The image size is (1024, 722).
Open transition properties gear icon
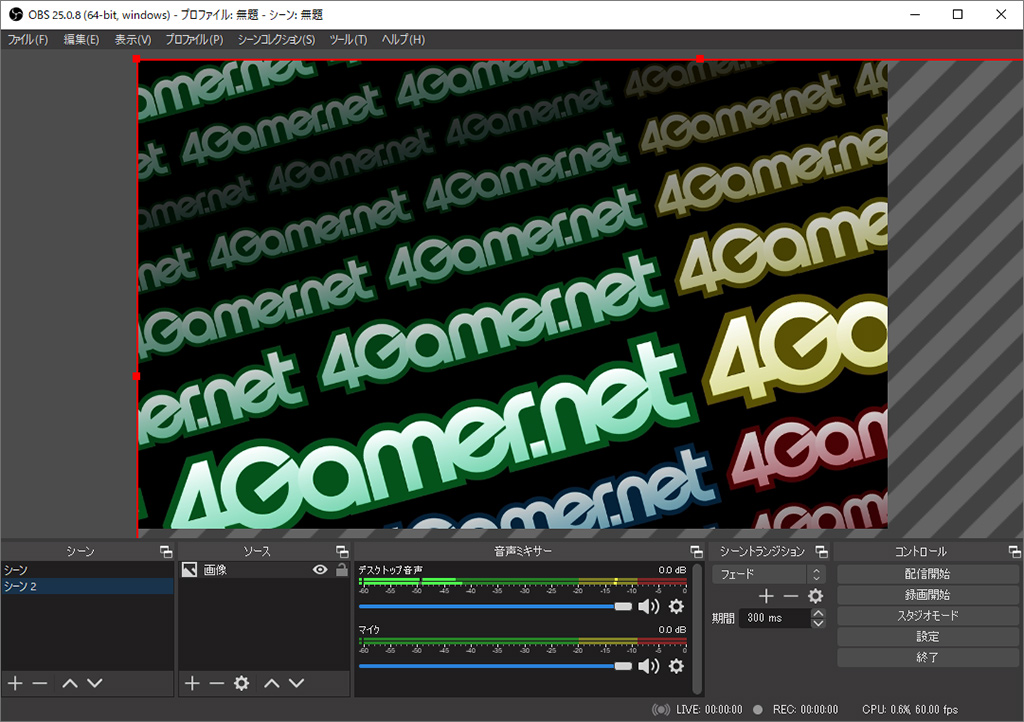point(816,596)
